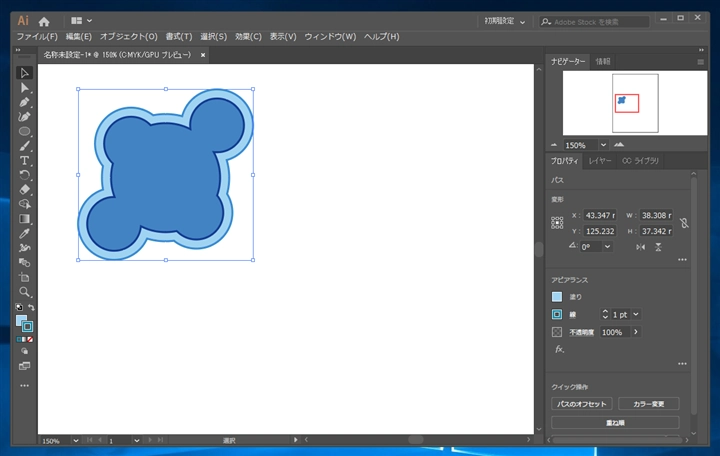Screen dimensions: 720x456
Task: Open the 効果(C) menu
Action: tap(248, 37)
